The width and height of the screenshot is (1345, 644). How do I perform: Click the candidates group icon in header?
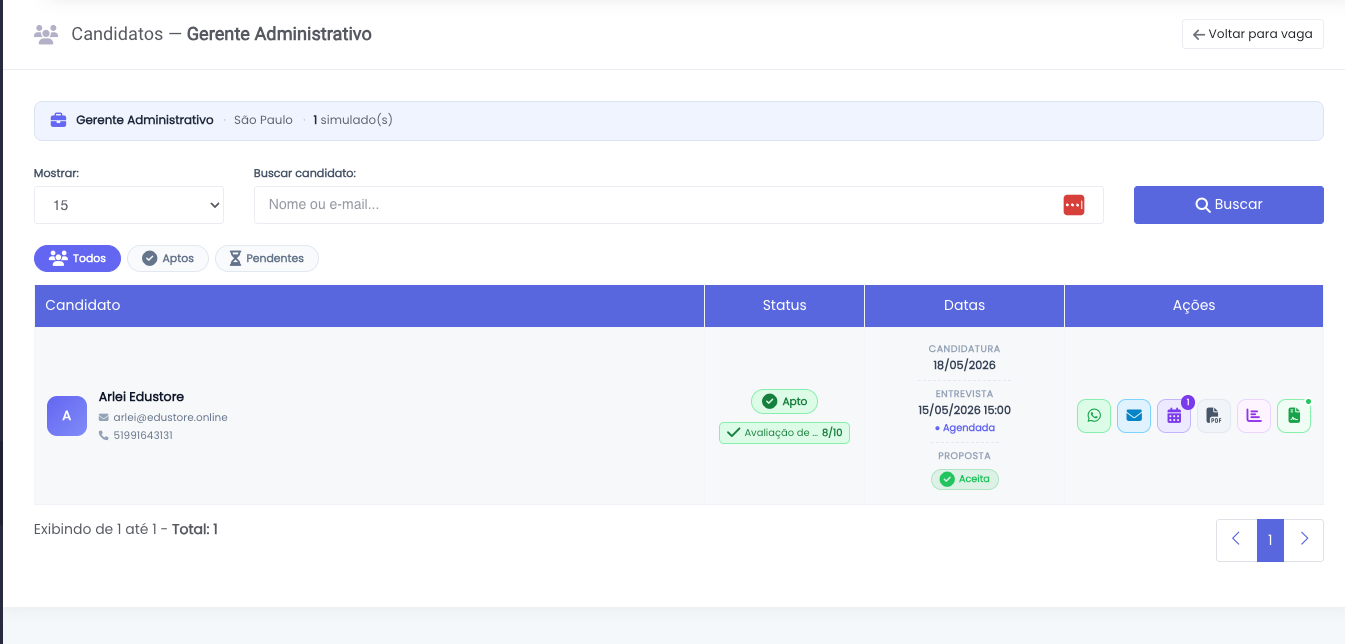46,34
